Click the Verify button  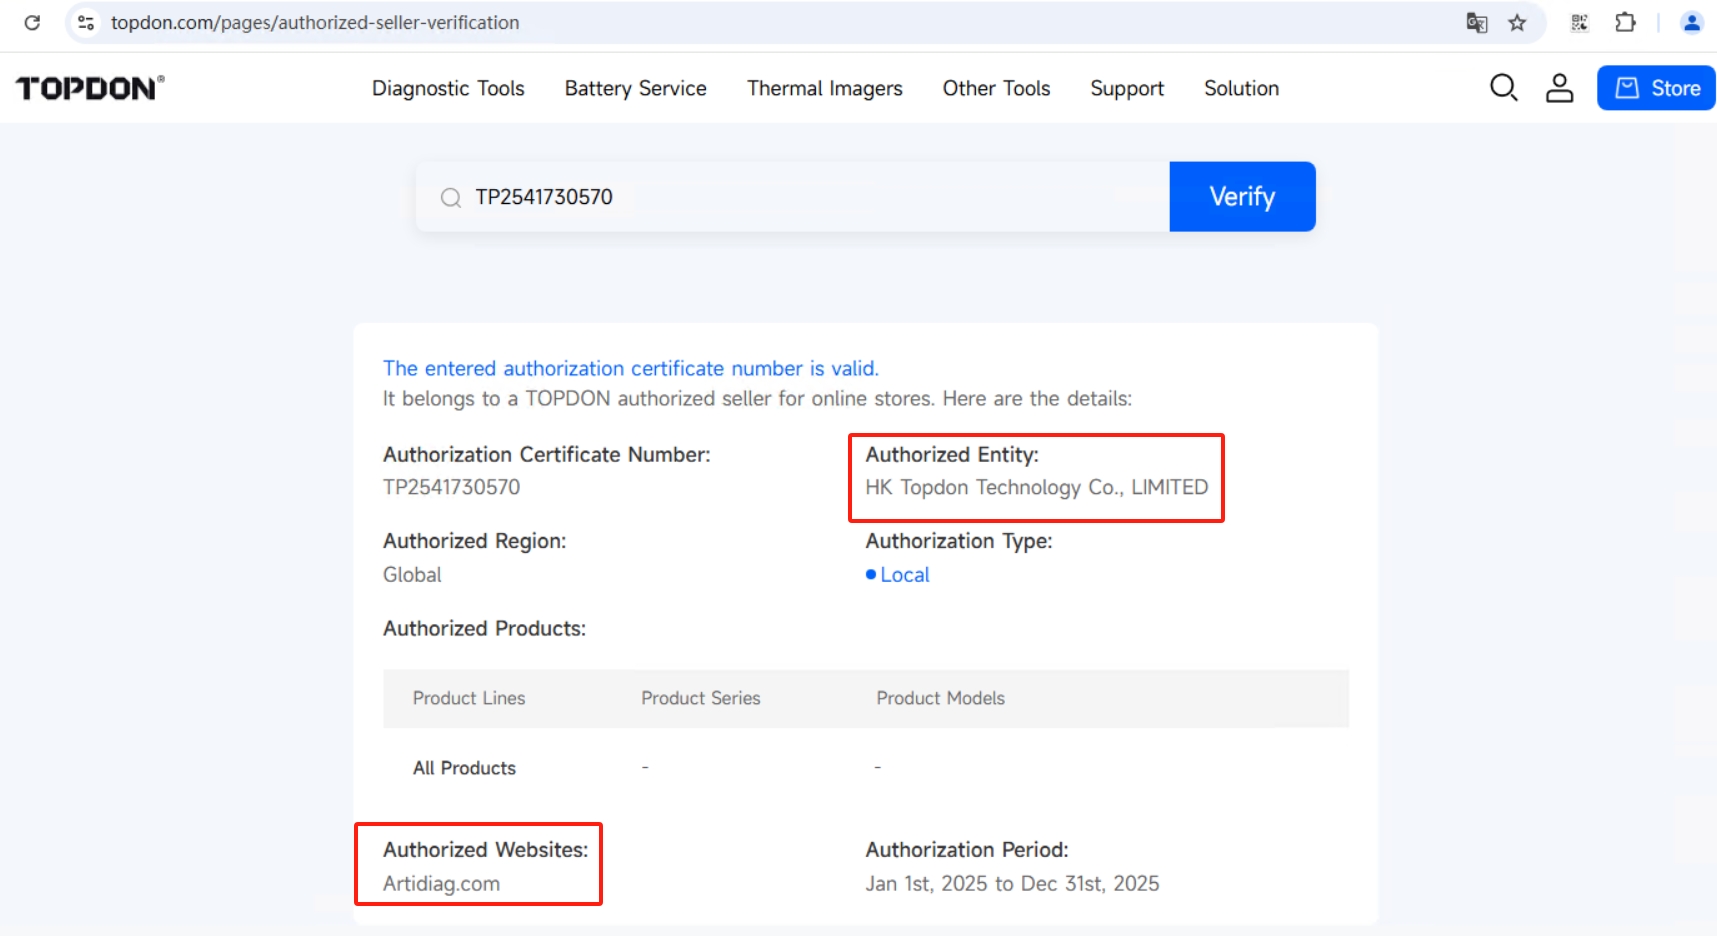coord(1243,197)
